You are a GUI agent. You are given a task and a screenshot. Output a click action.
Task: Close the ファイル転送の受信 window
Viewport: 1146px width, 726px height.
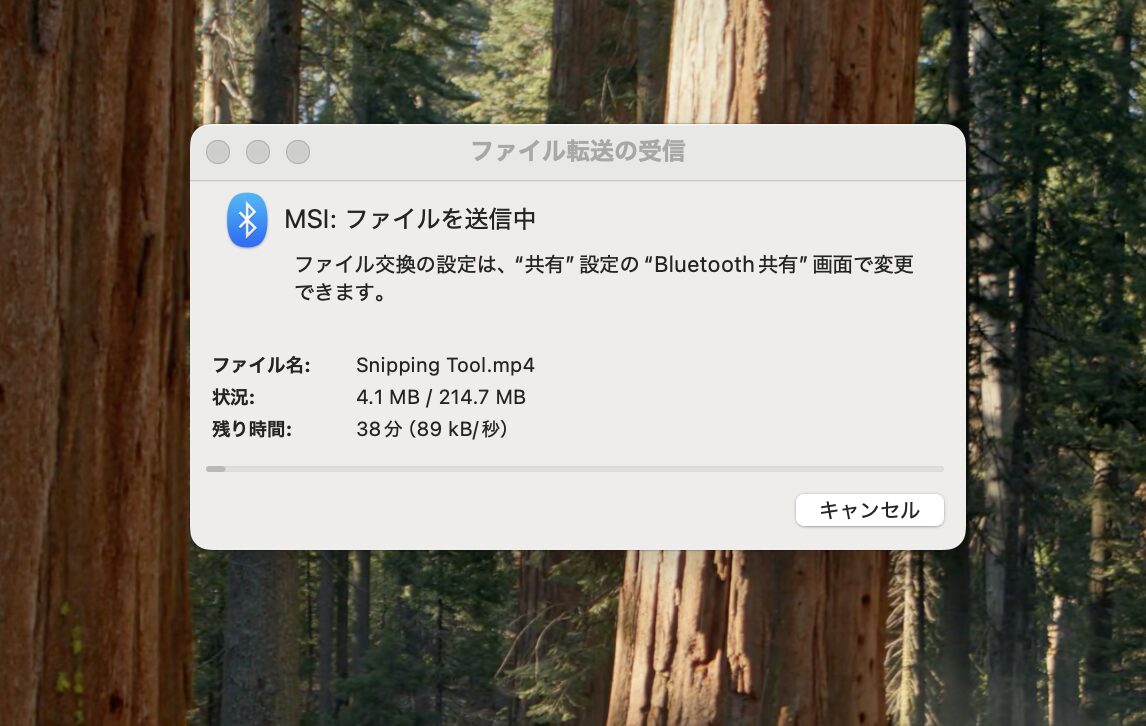click(218, 152)
